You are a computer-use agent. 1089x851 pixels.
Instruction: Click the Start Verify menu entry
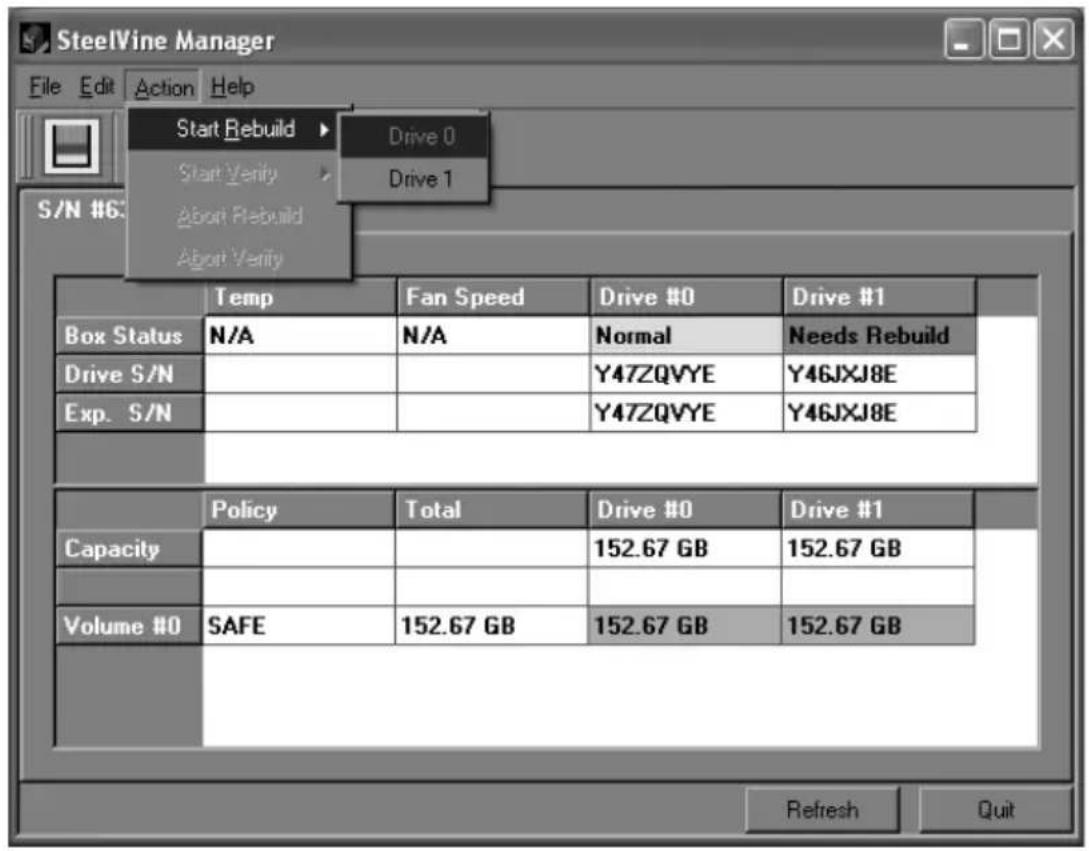[235, 173]
